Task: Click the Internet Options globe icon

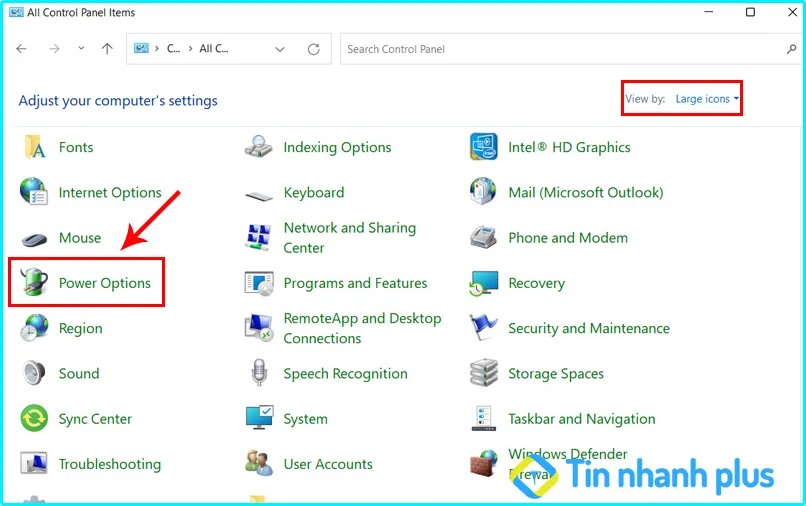Action: pos(34,192)
